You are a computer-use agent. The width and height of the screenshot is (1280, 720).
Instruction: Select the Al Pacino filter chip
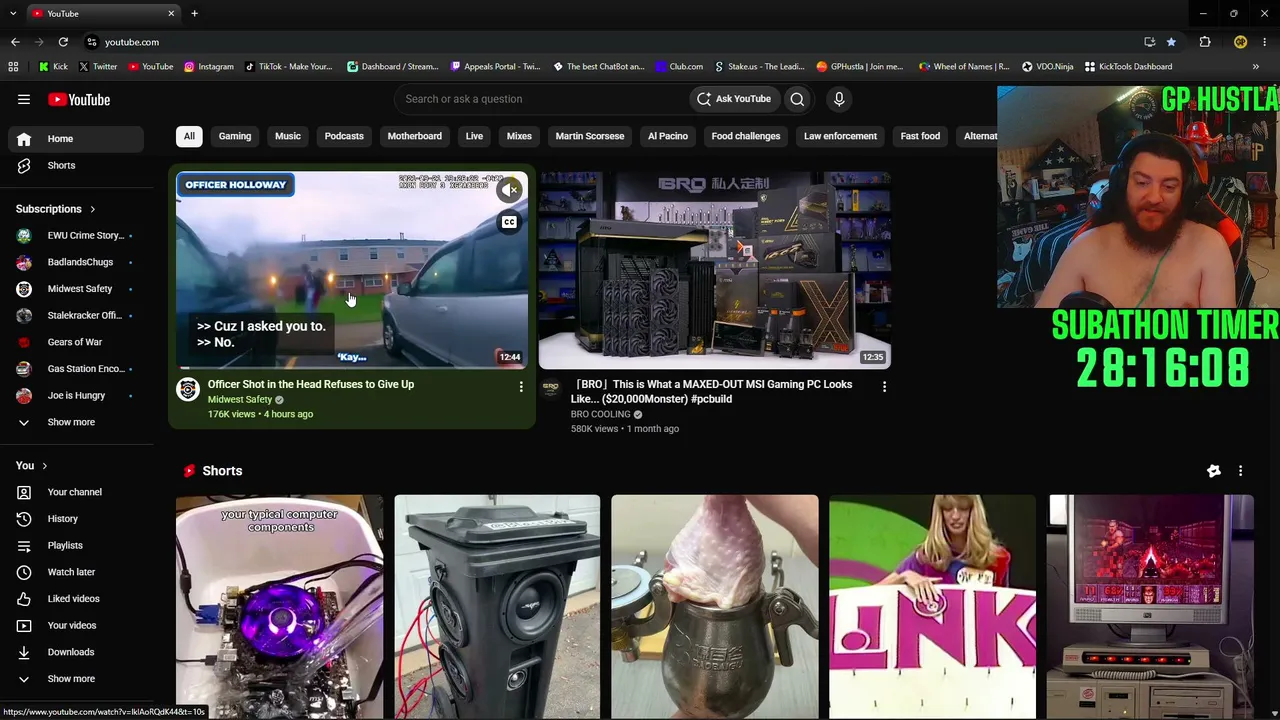coord(668,136)
